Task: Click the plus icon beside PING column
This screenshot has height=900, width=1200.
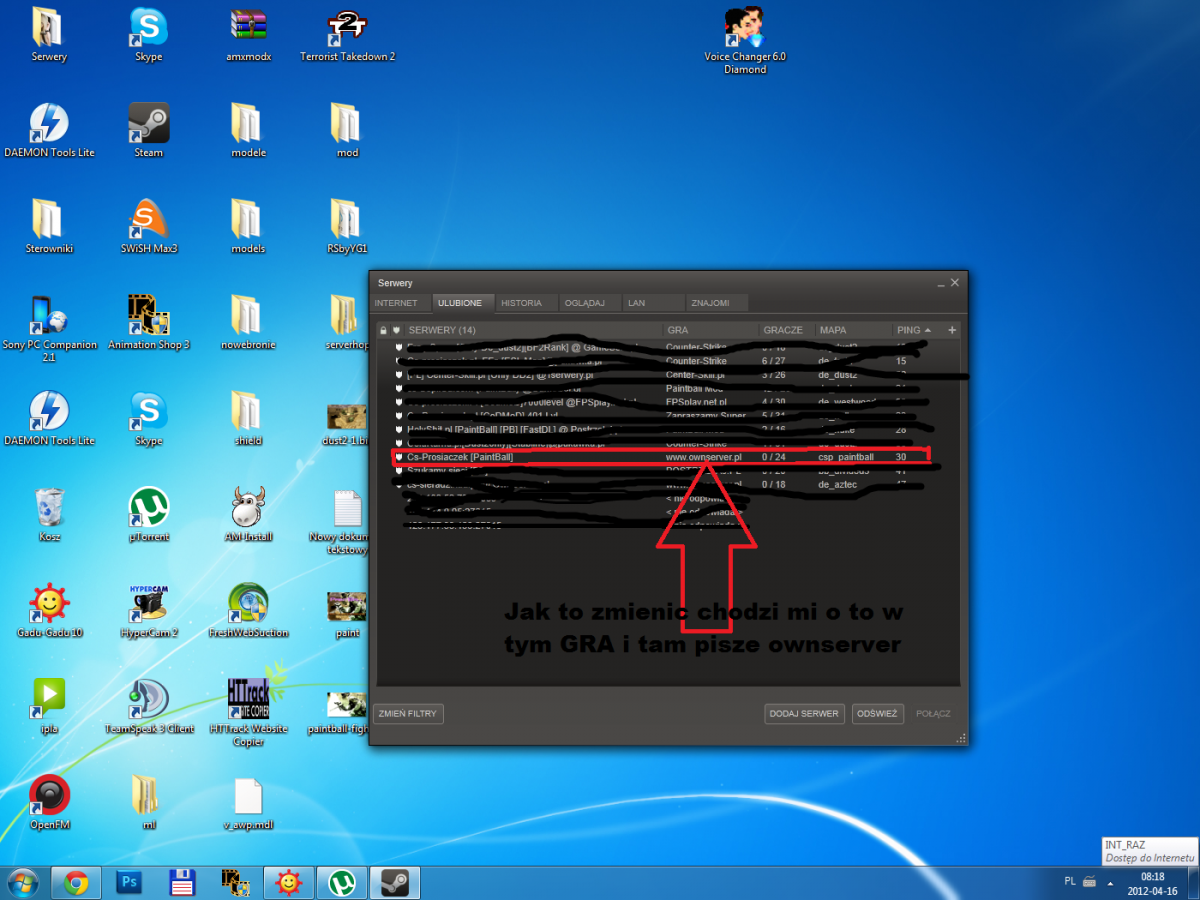Action: [x=952, y=330]
